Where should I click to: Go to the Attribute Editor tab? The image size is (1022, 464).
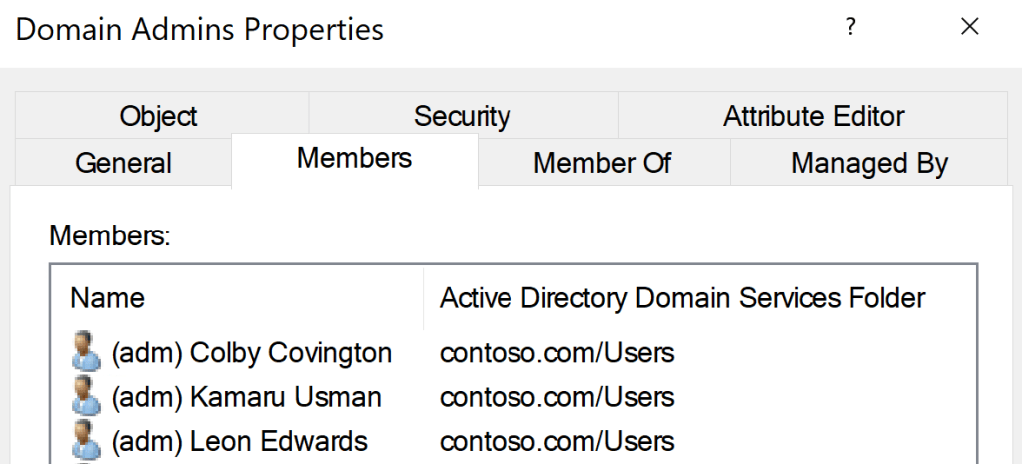813,116
